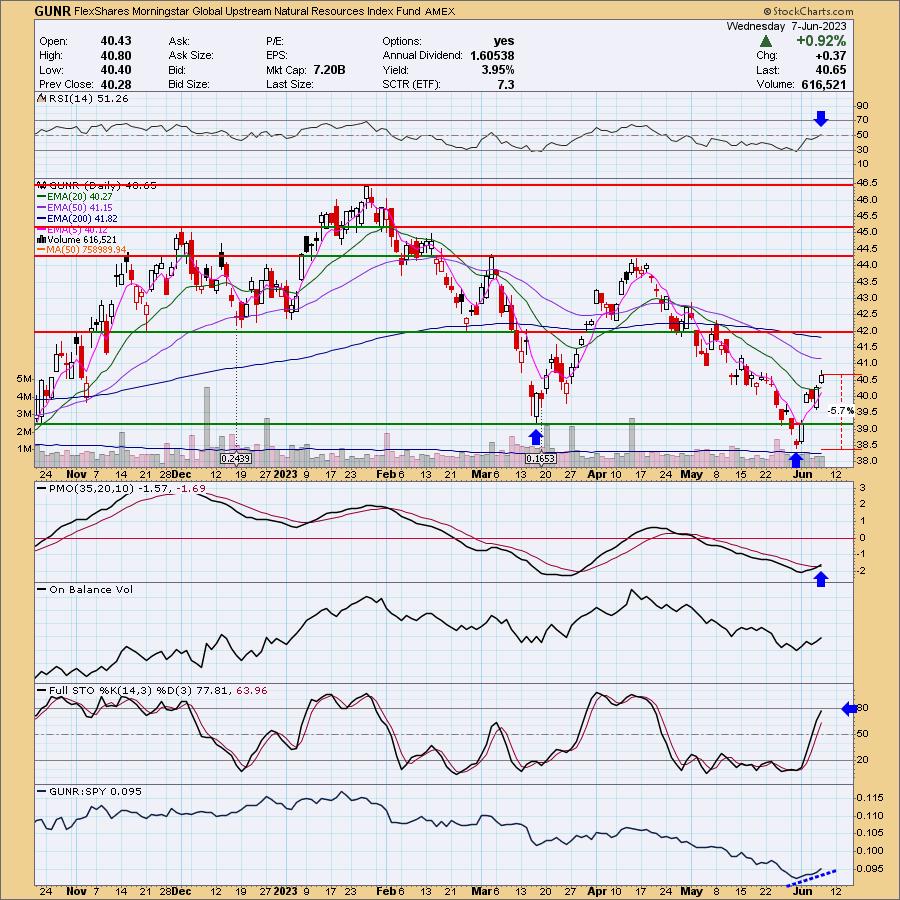Click the Jun label on the bottom date axis
900x900 pixels.
tap(802, 891)
